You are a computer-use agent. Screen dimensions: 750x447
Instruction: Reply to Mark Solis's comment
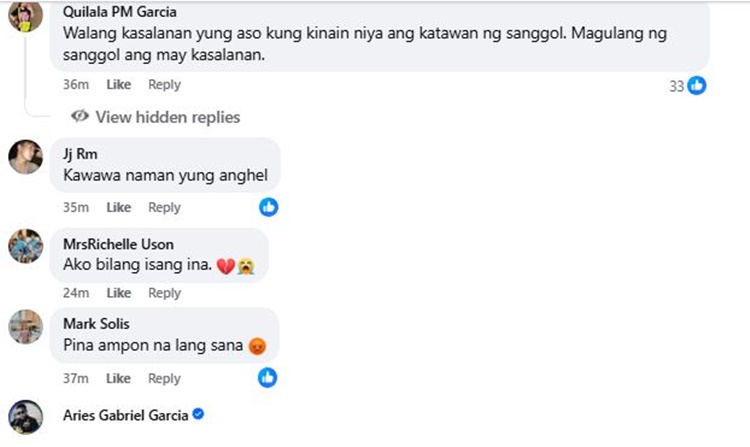(x=165, y=378)
